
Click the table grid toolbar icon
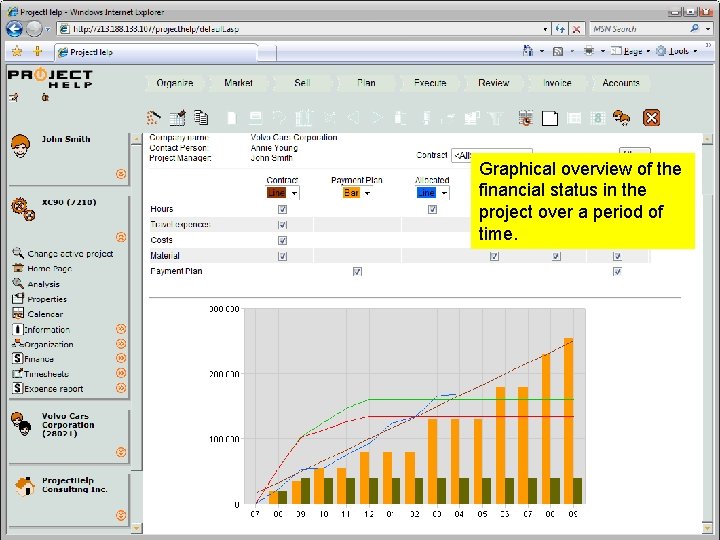[x=574, y=118]
